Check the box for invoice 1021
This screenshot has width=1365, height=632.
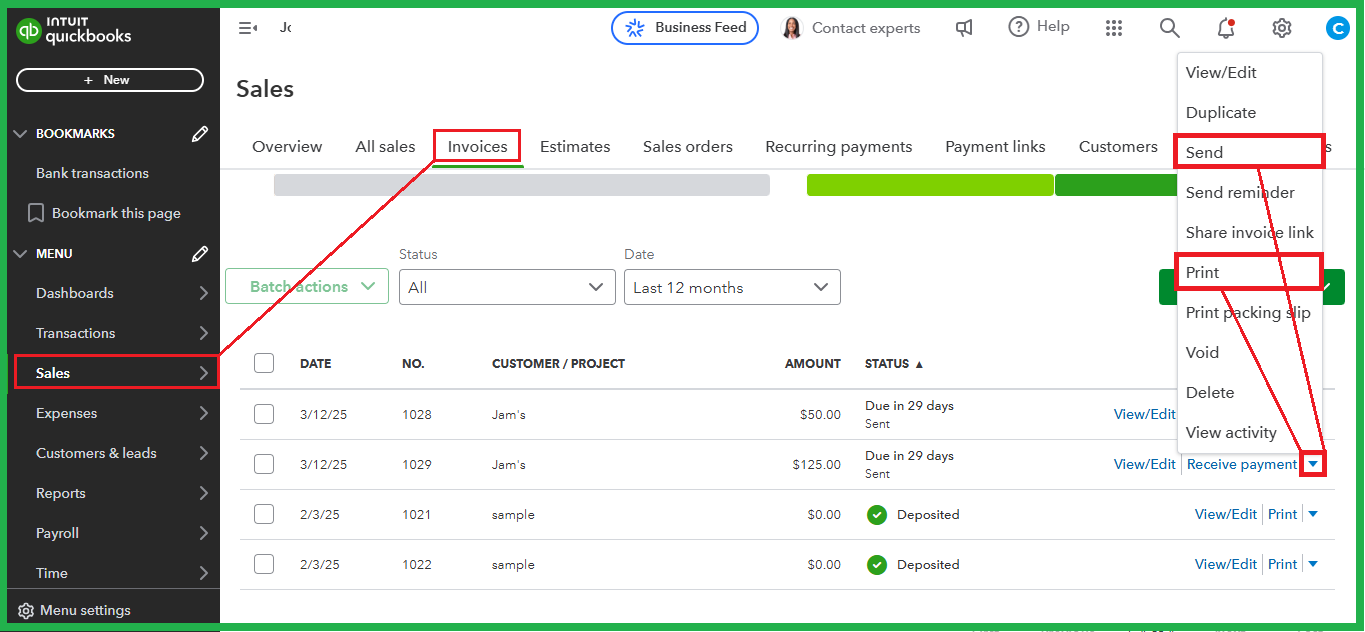(264, 514)
